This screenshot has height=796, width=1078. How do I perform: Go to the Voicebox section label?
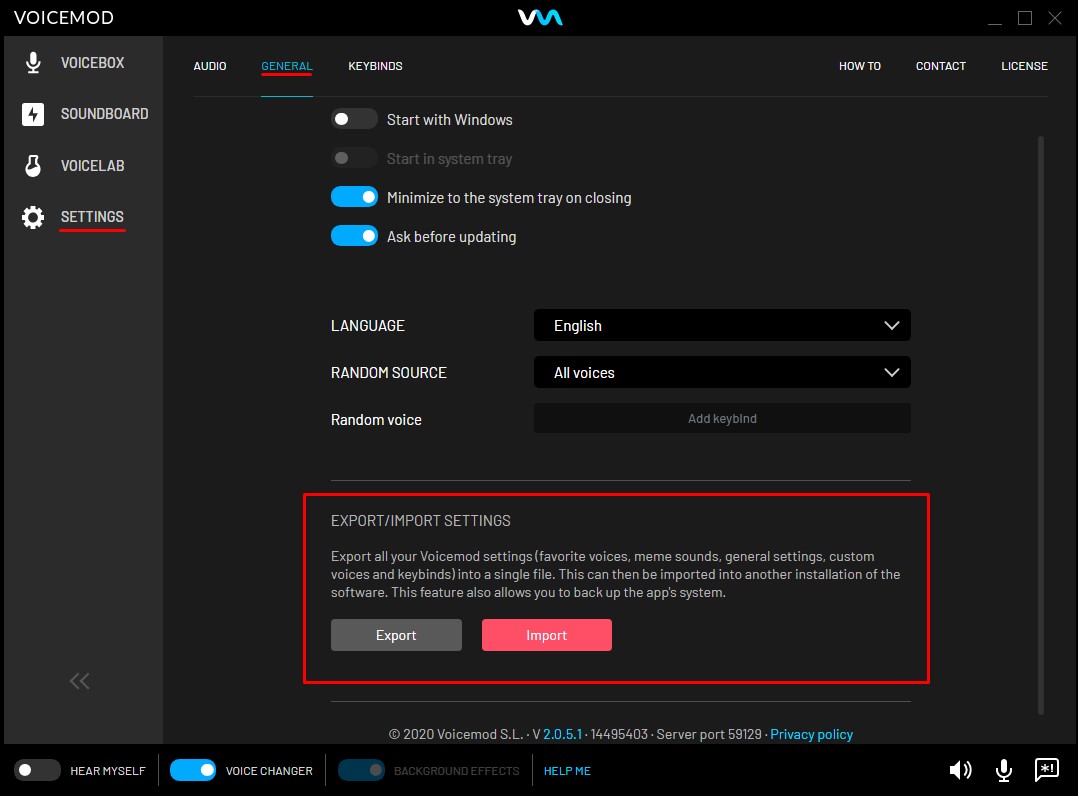(x=92, y=63)
